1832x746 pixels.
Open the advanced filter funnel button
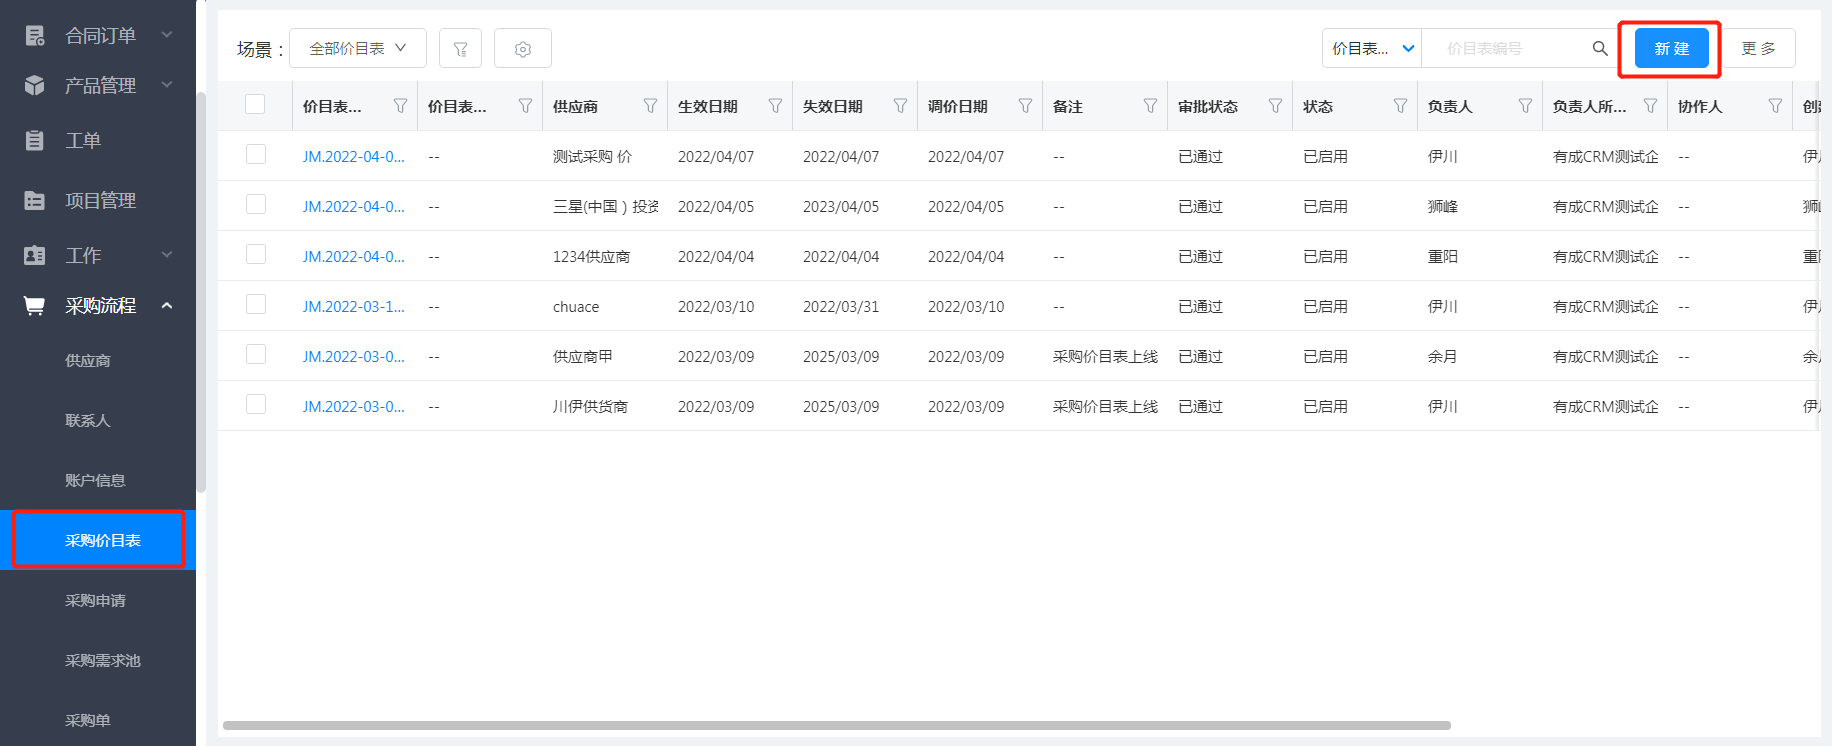coord(460,48)
